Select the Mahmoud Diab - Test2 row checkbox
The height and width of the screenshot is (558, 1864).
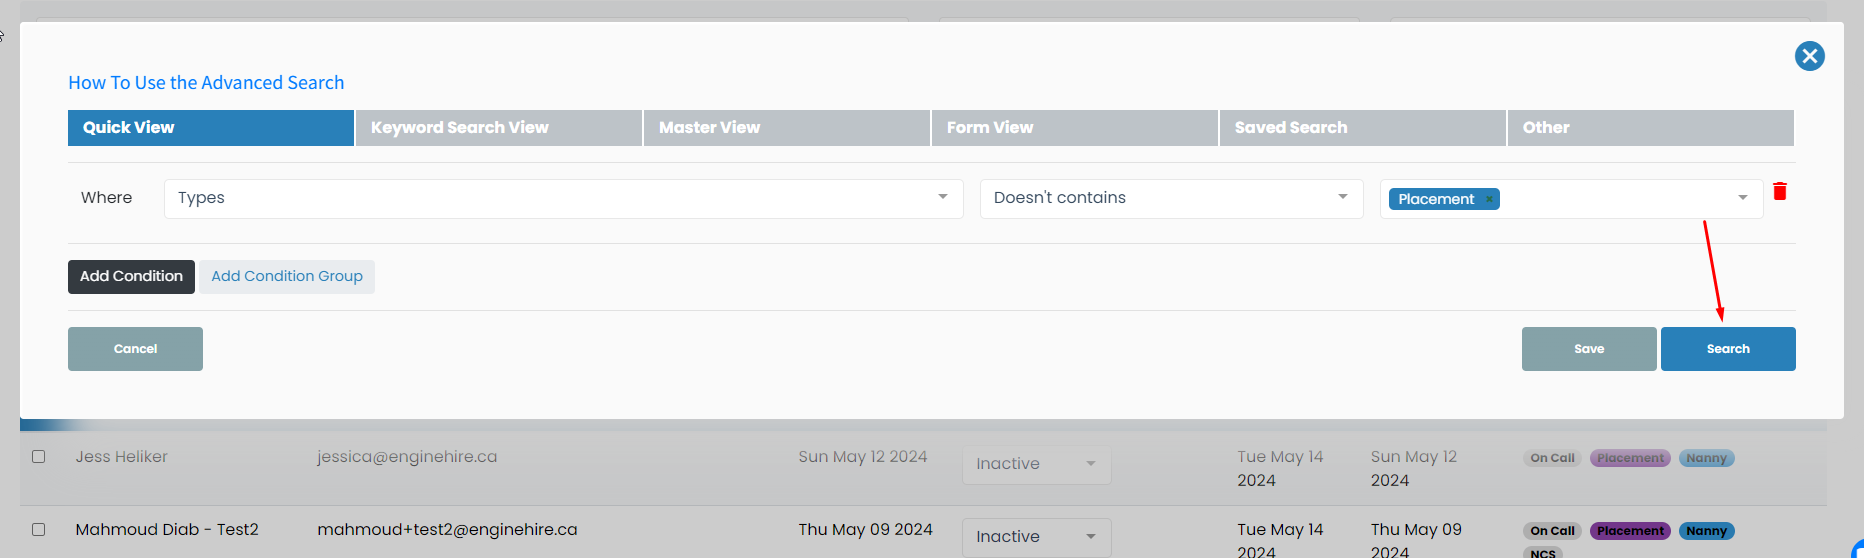point(39,530)
